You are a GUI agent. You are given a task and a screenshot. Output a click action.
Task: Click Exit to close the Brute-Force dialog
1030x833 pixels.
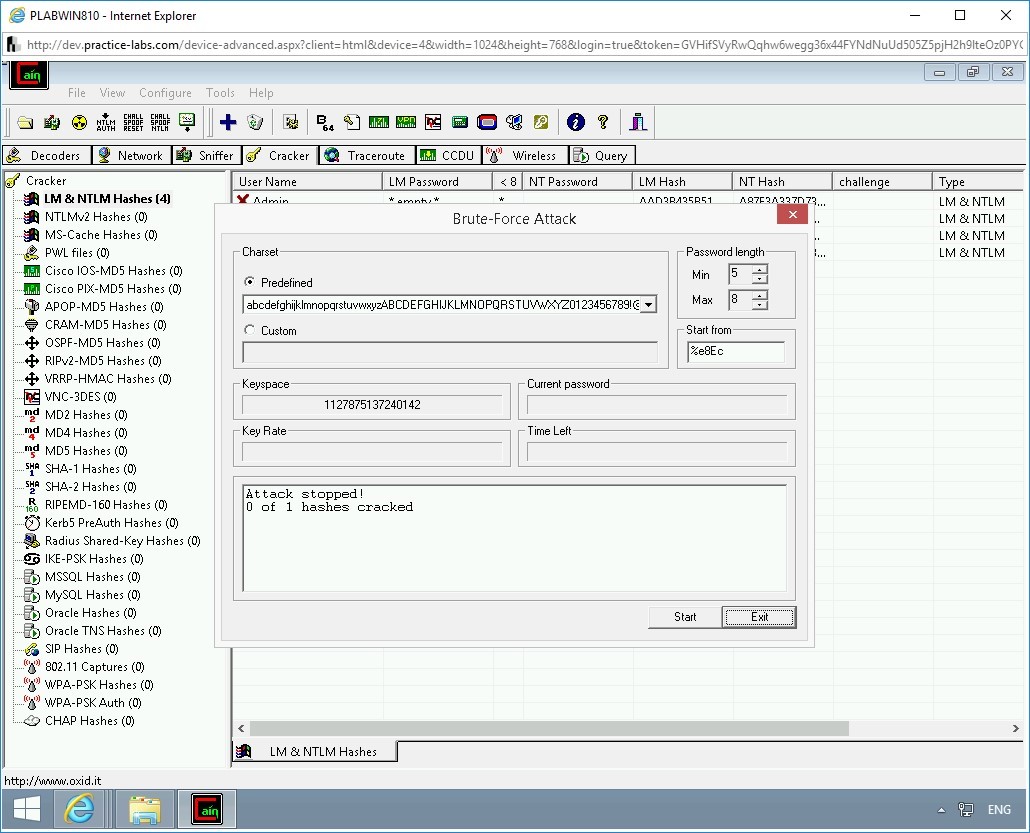(x=759, y=617)
